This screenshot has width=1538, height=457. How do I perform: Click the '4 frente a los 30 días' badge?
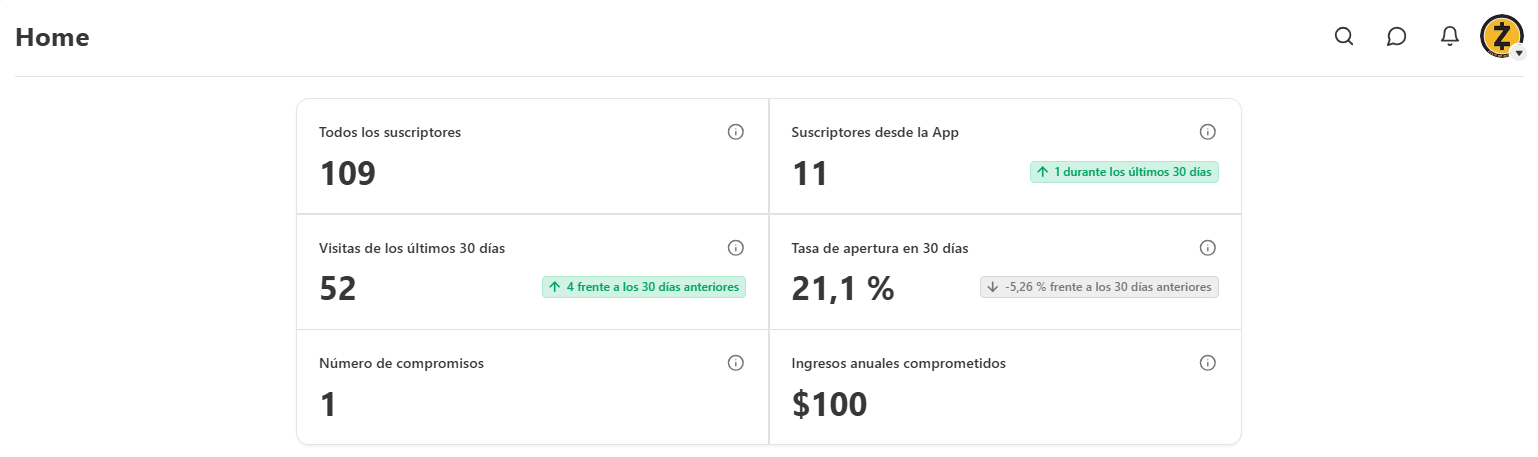pos(644,287)
